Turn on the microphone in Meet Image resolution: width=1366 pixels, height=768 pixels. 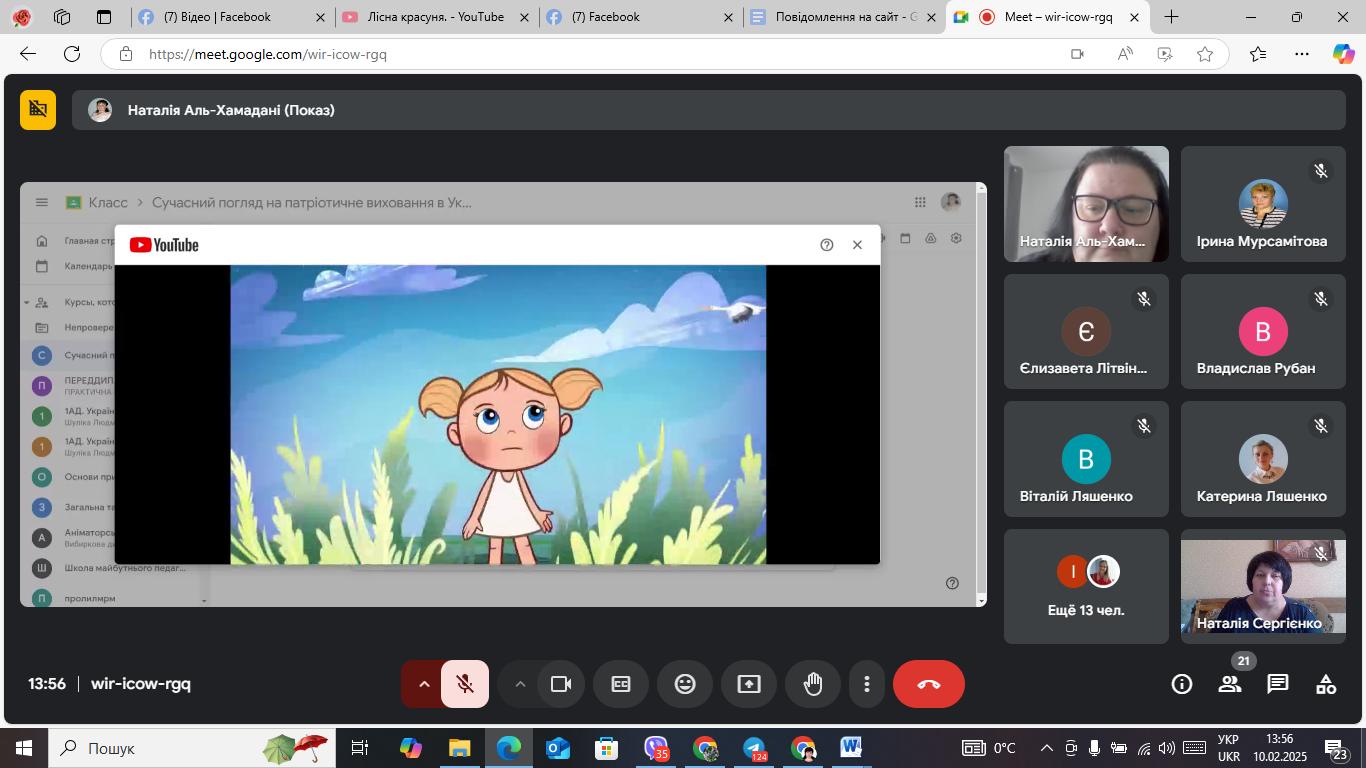pyautogui.click(x=465, y=684)
